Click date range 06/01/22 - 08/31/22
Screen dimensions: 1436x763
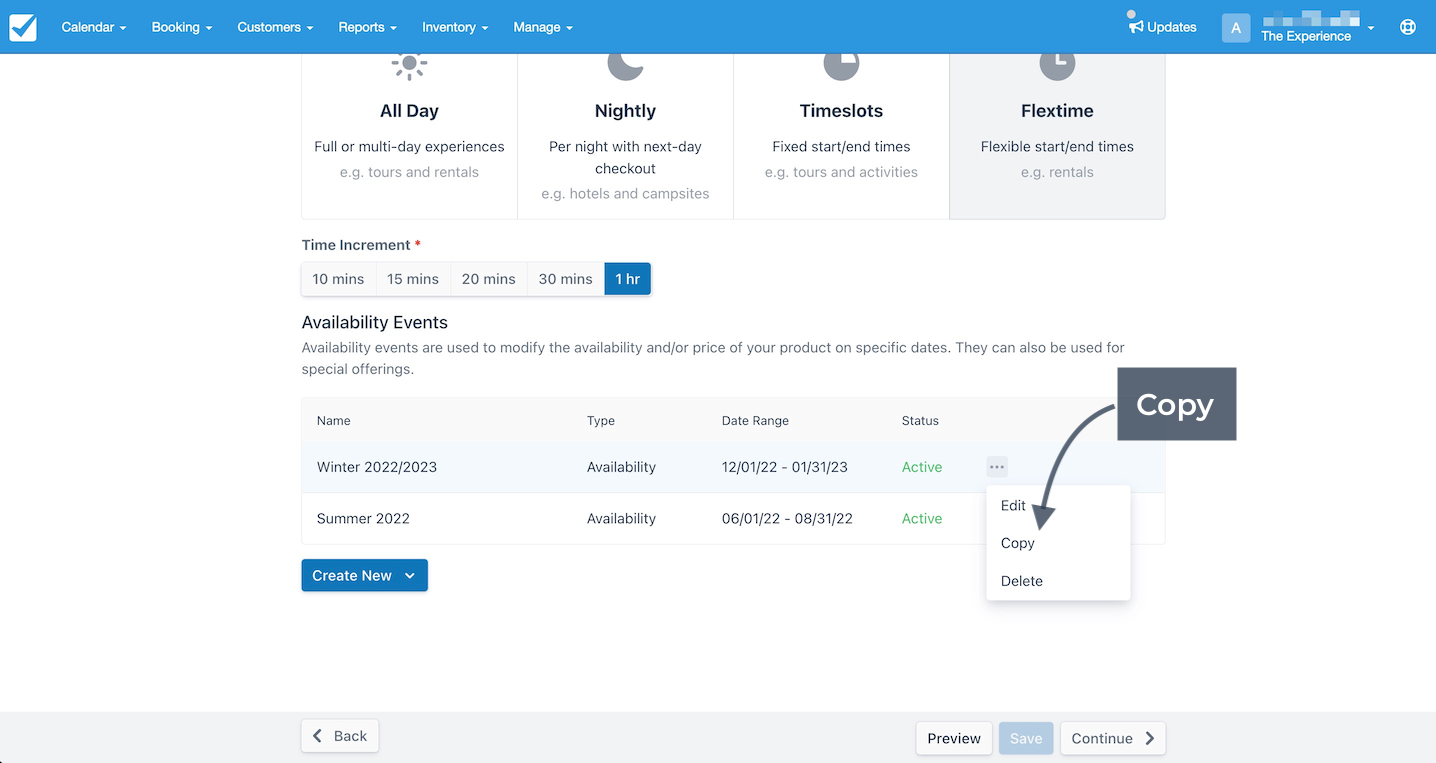pyautogui.click(x=787, y=518)
